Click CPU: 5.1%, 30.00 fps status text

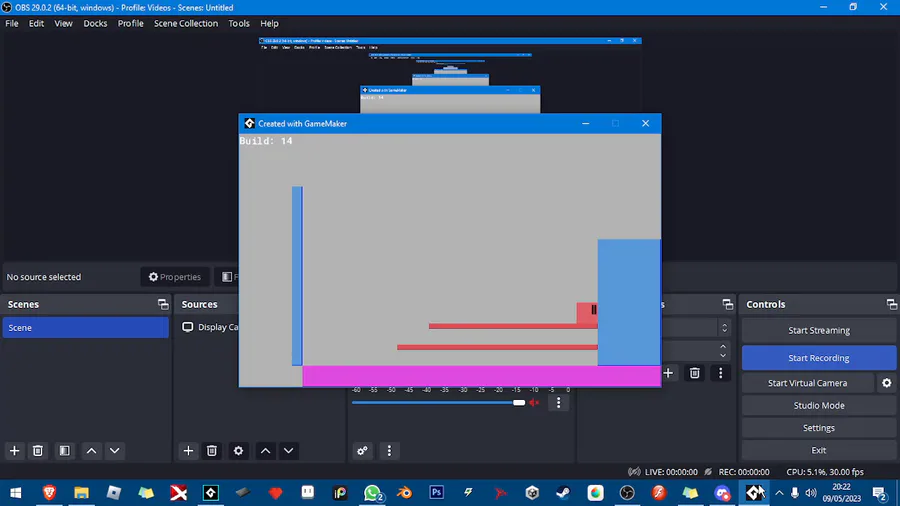[825, 472]
